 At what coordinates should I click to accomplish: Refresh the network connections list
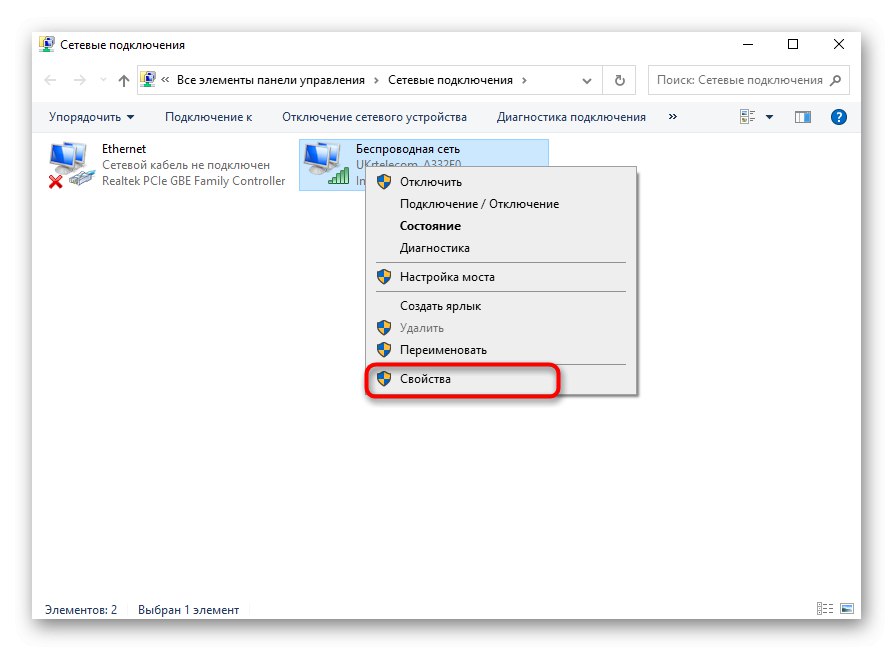pos(620,80)
